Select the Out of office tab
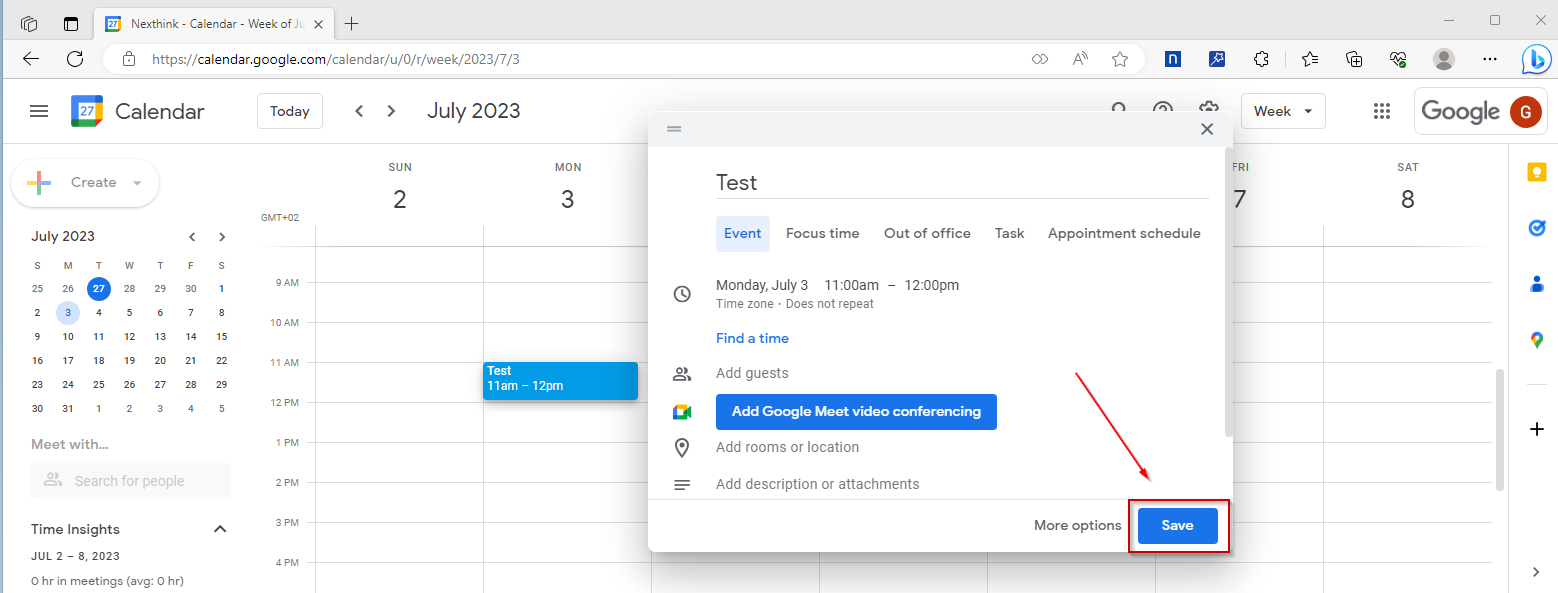 (927, 233)
